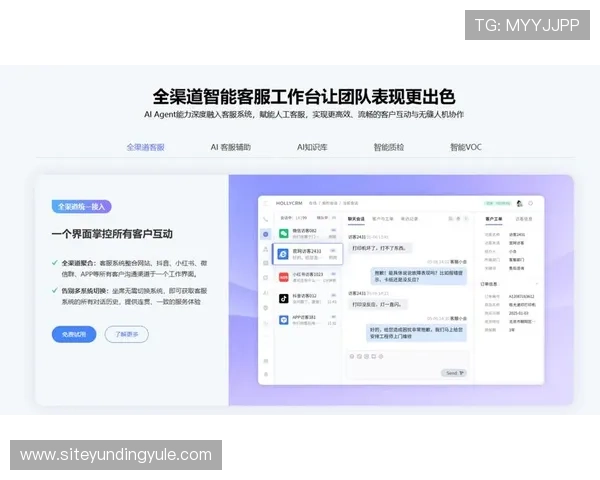Open the APP visitor conversation
The image size is (600, 480).
click(x=308, y=320)
